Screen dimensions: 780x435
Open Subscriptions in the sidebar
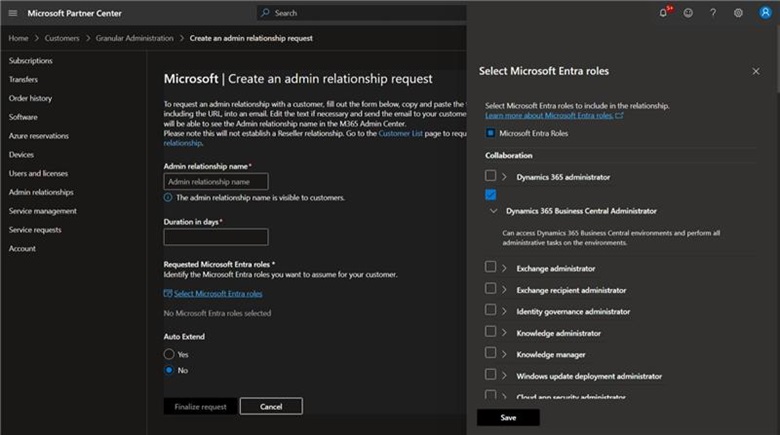pyautogui.click(x=30, y=61)
